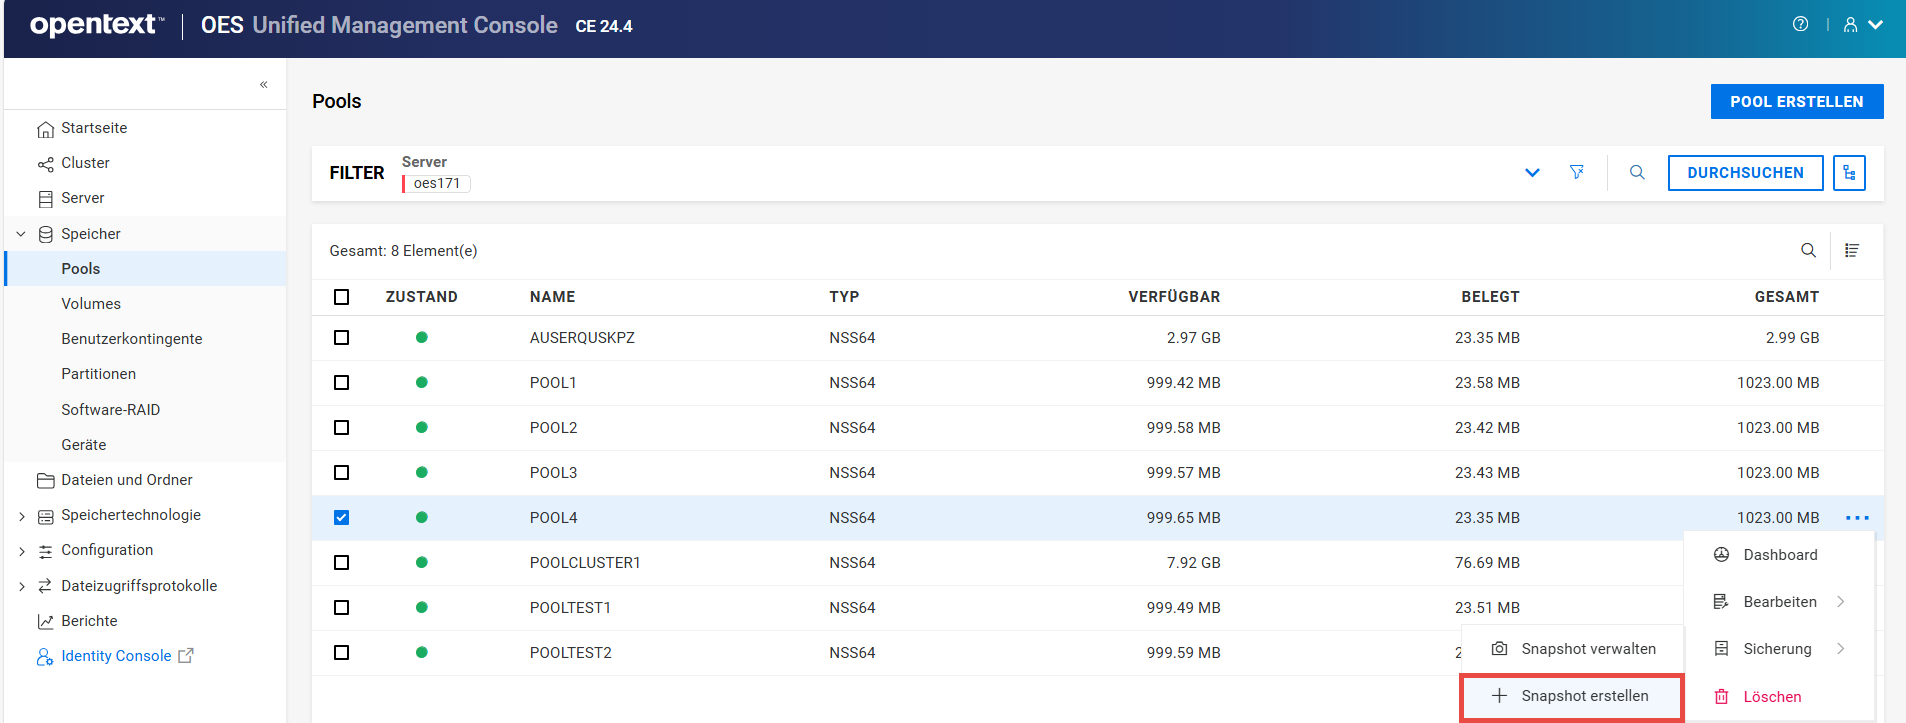Check the POOL1 row checkbox
The width and height of the screenshot is (1906, 723).
[342, 383]
